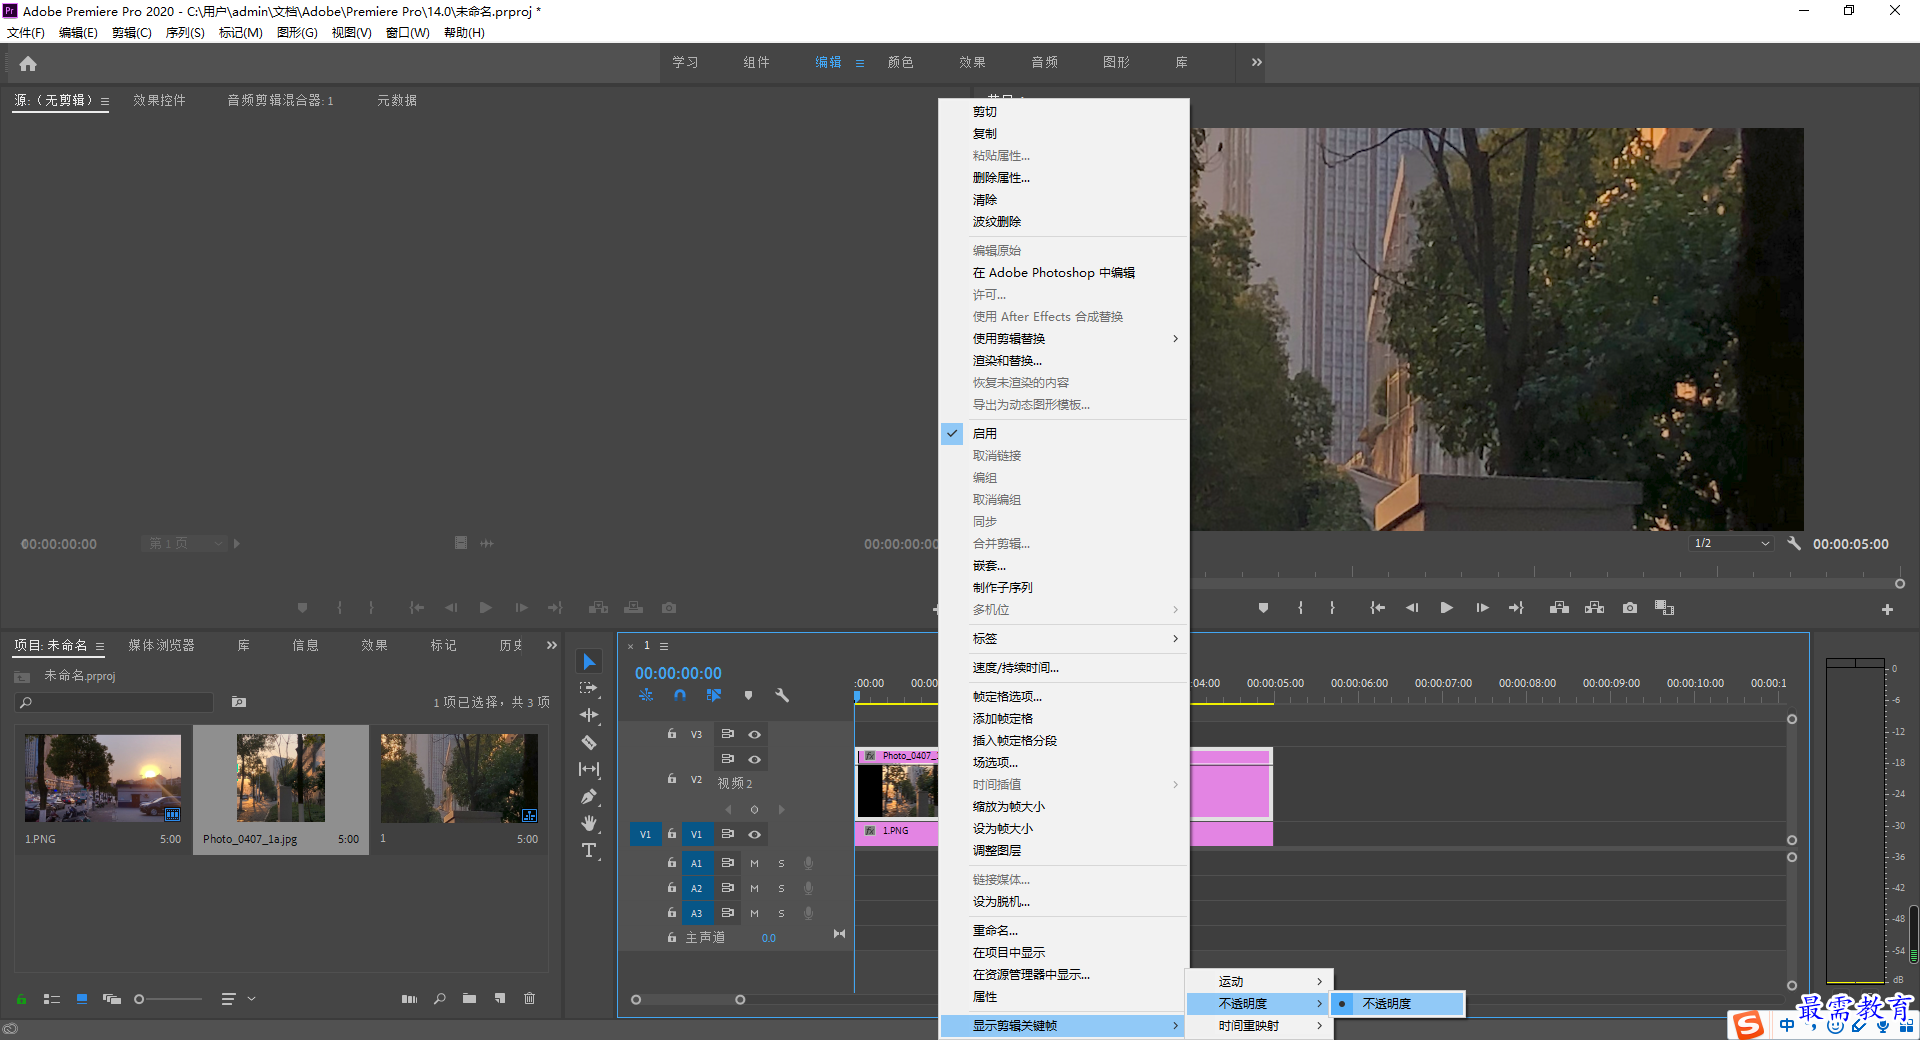
Task: Click timeline zoom scrollbar right handle
Action: click(x=740, y=1000)
